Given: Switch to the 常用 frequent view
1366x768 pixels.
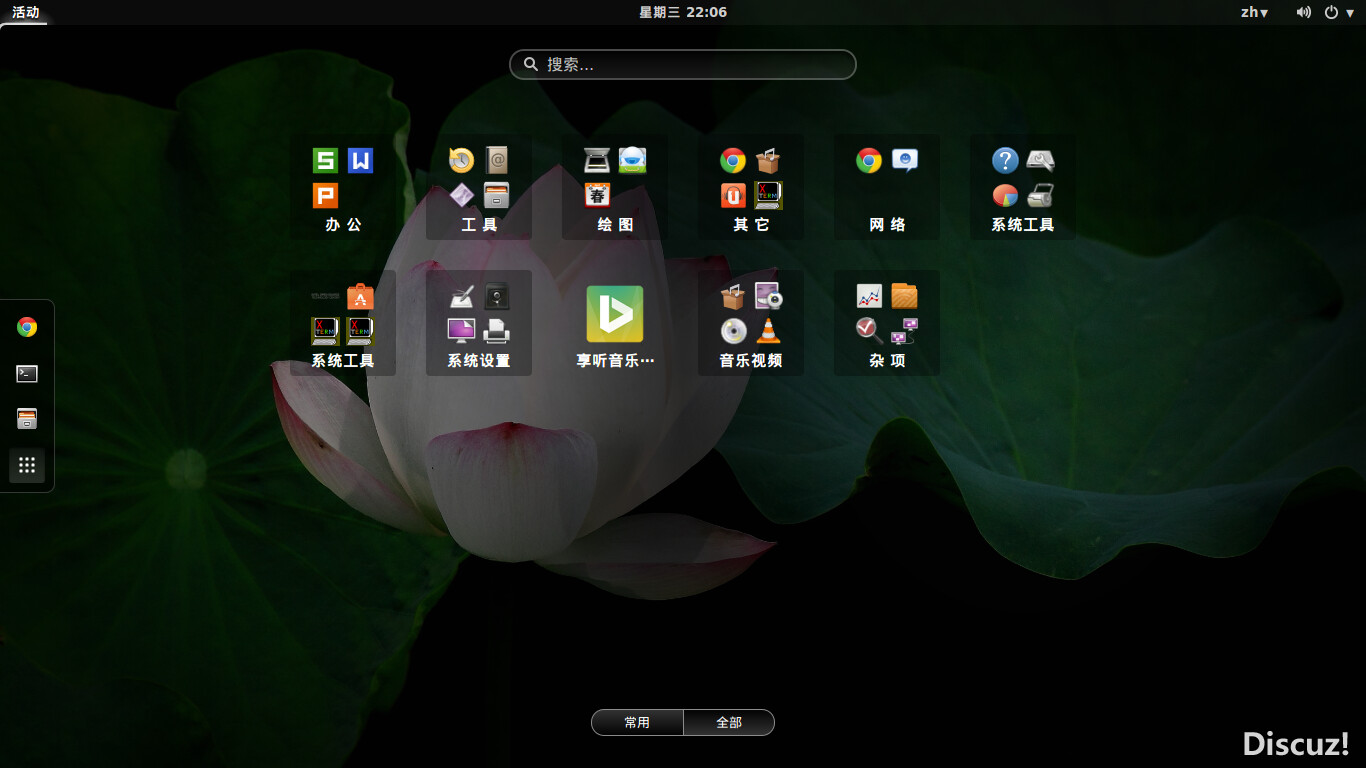Looking at the screenshot, I should click(637, 723).
